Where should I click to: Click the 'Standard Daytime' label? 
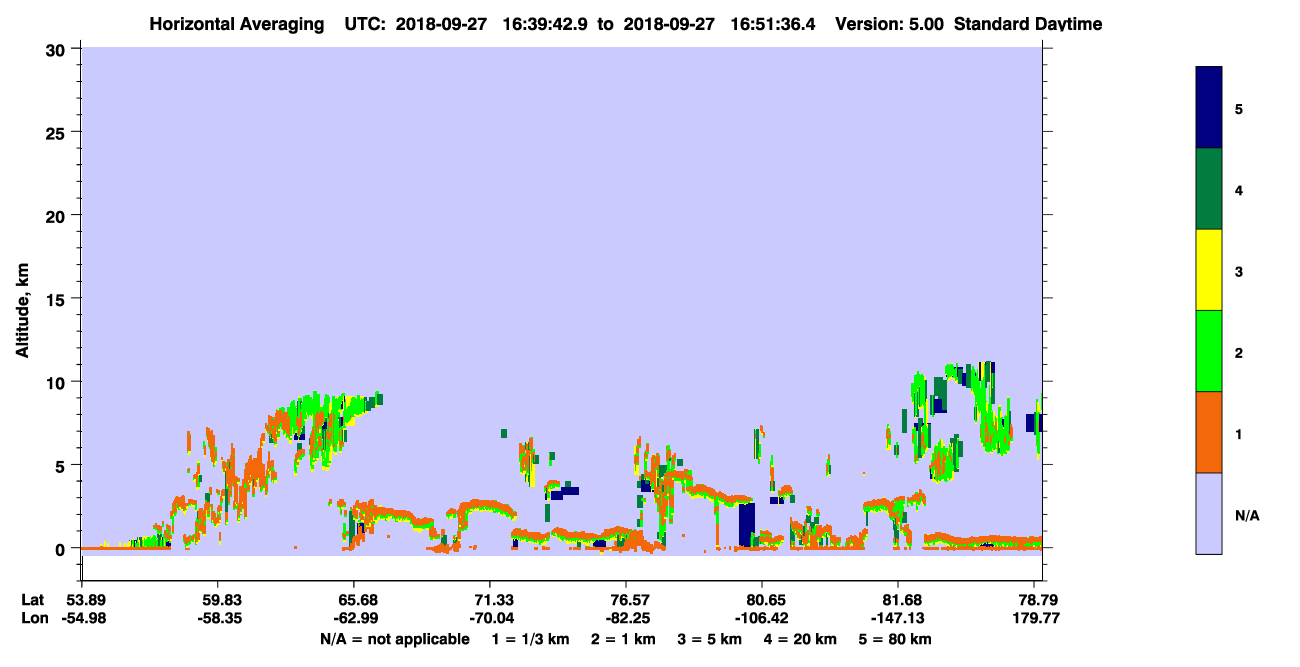(x=1028, y=24)
